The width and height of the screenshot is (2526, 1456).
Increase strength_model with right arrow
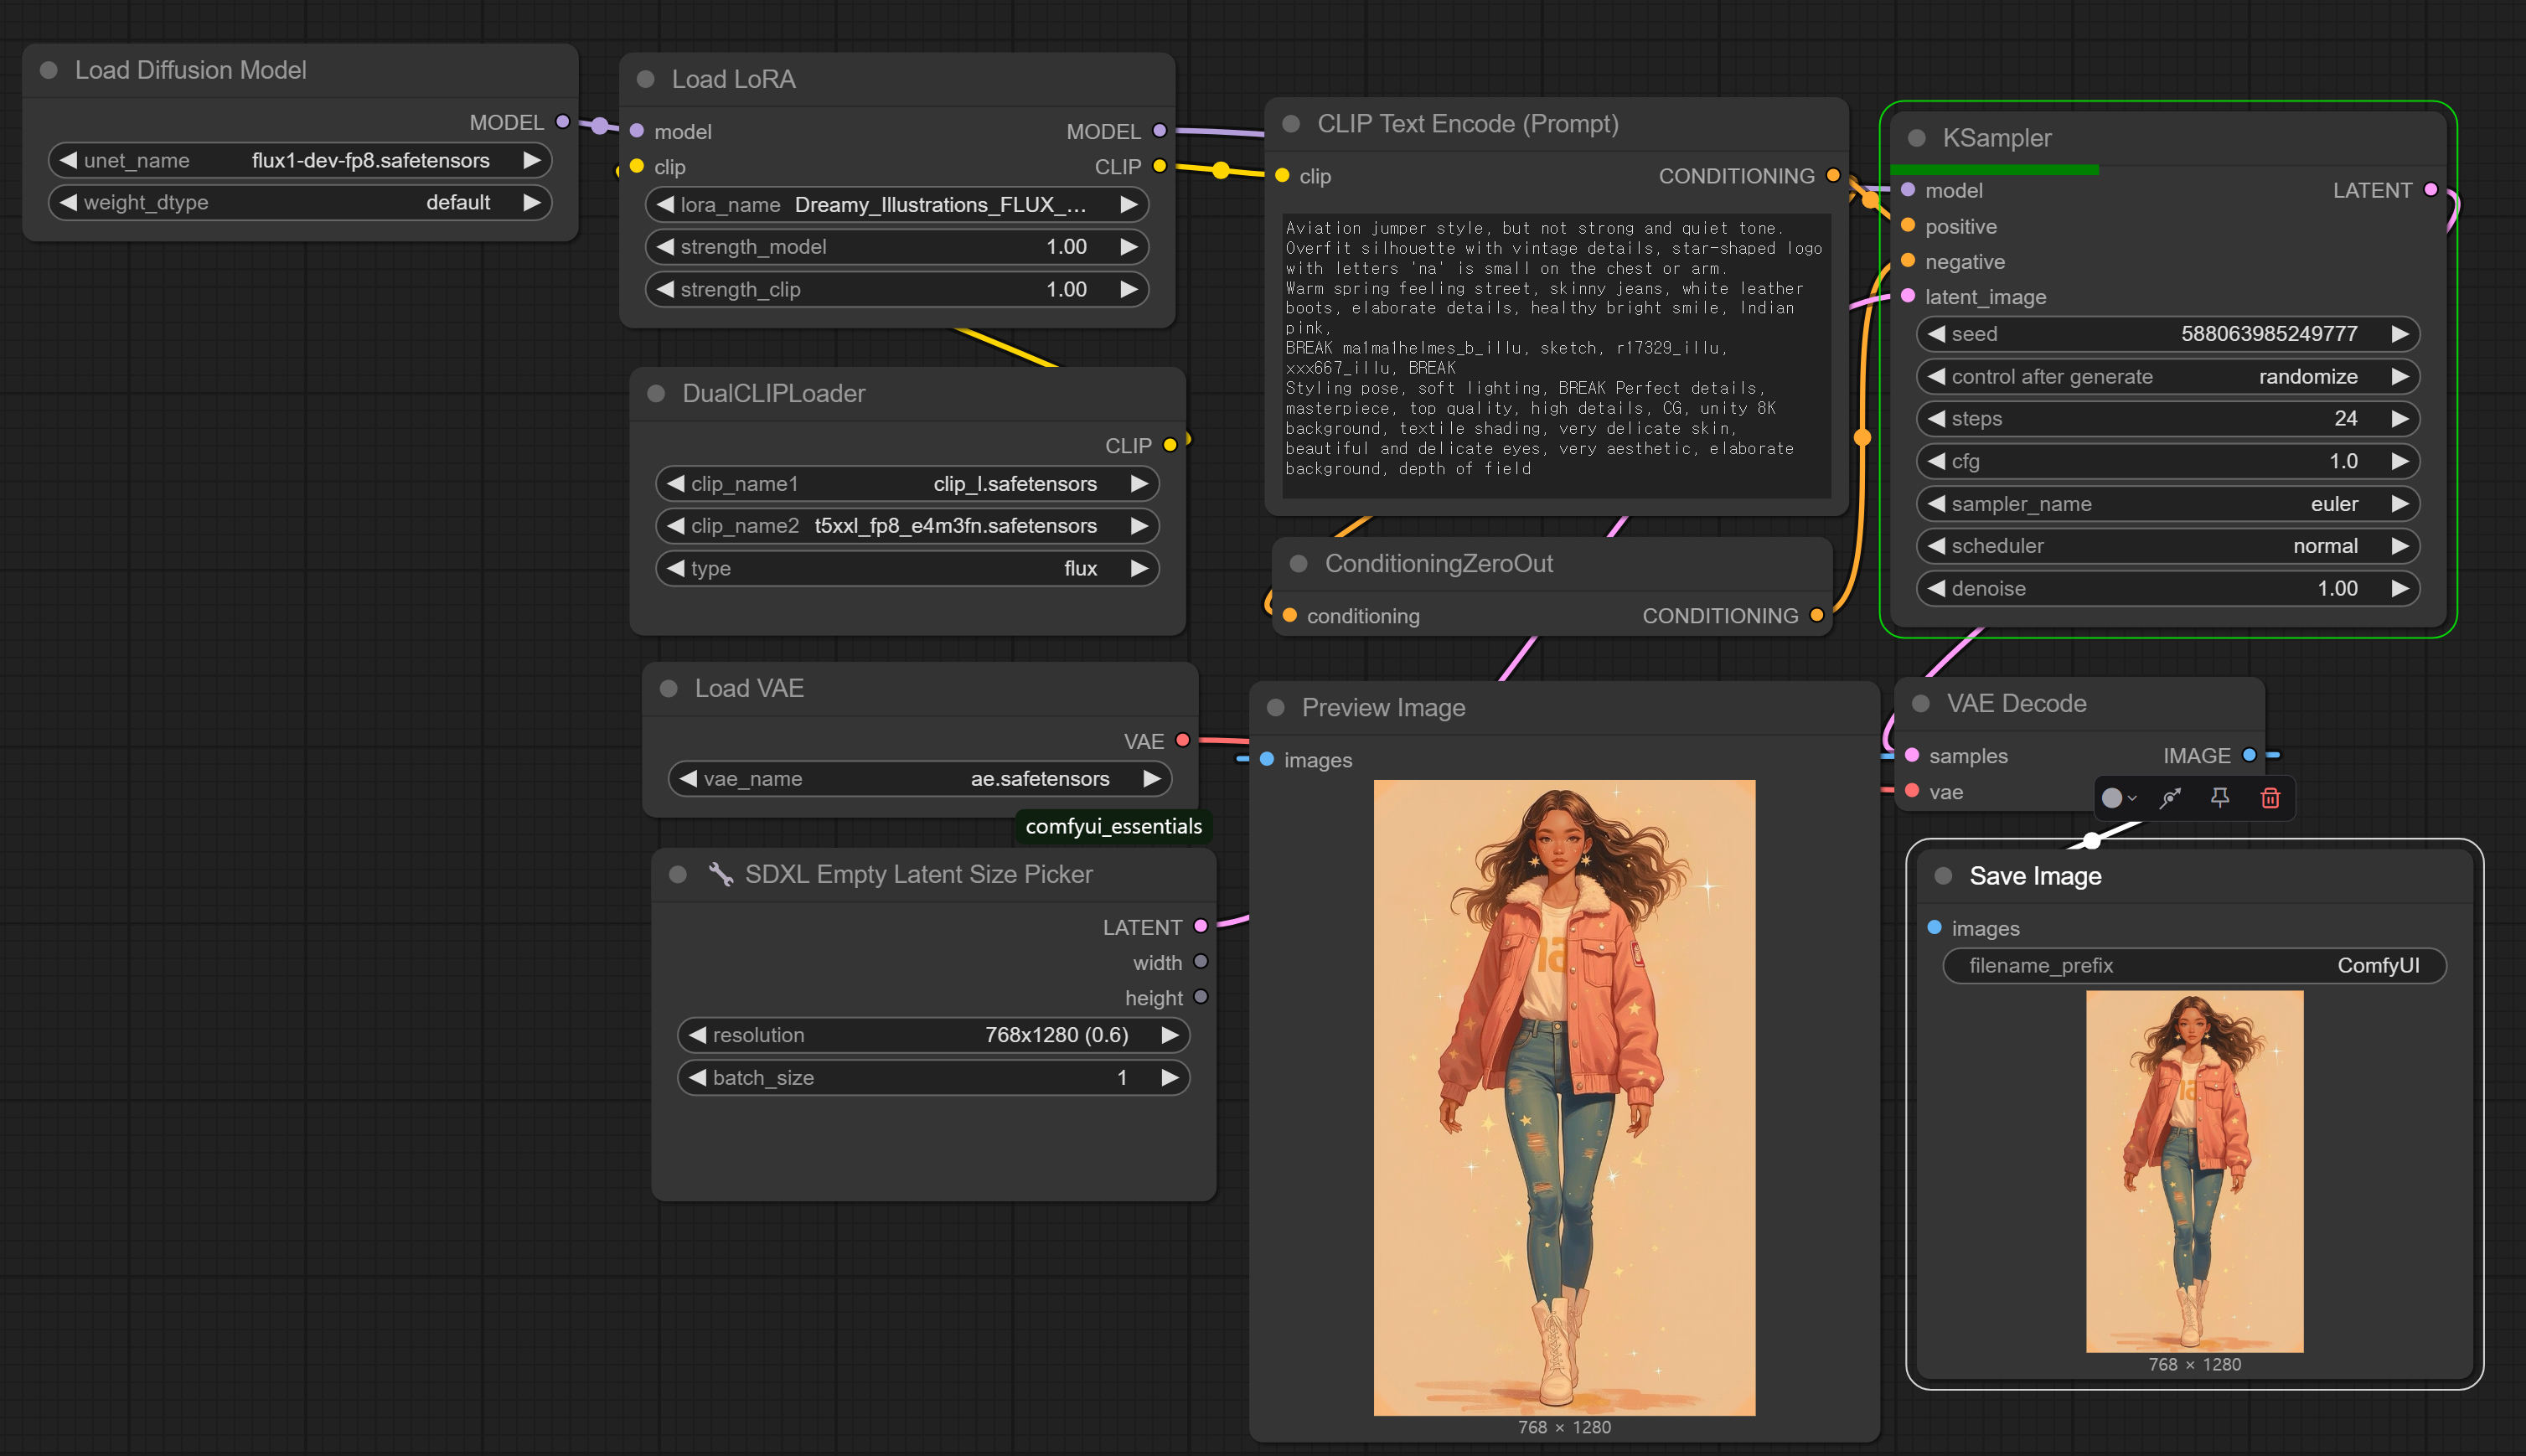pyautogui.click(x=1128, y=247)
